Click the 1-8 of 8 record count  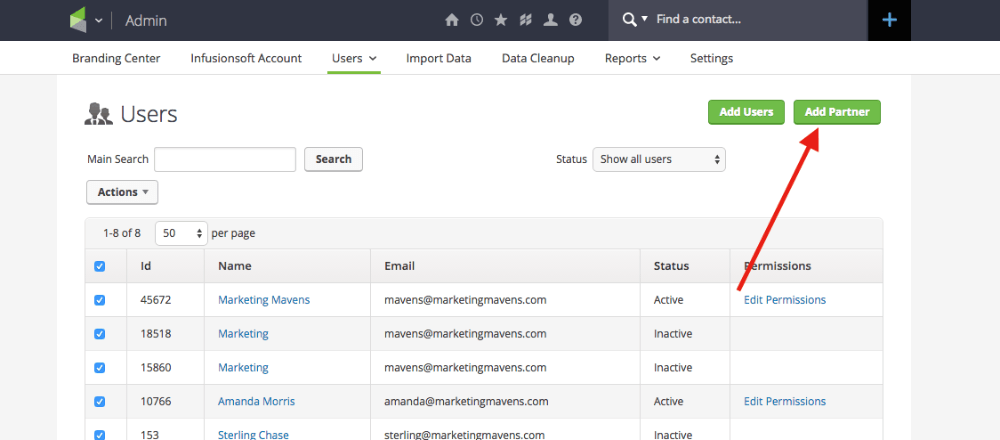click(122, 233)
